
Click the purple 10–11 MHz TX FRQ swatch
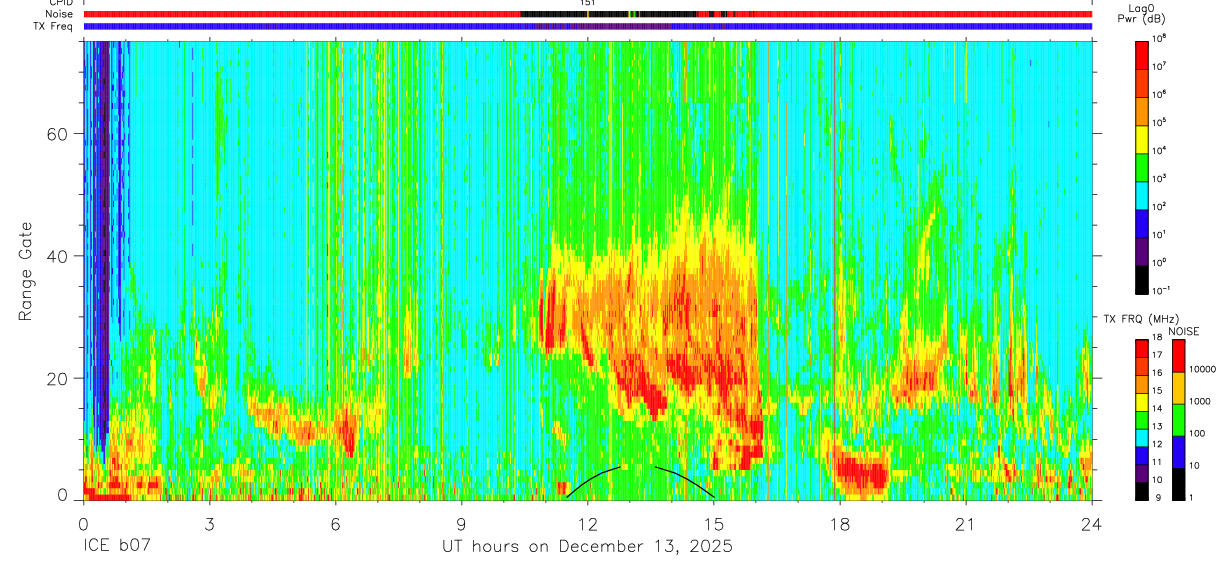point(1143,473)
